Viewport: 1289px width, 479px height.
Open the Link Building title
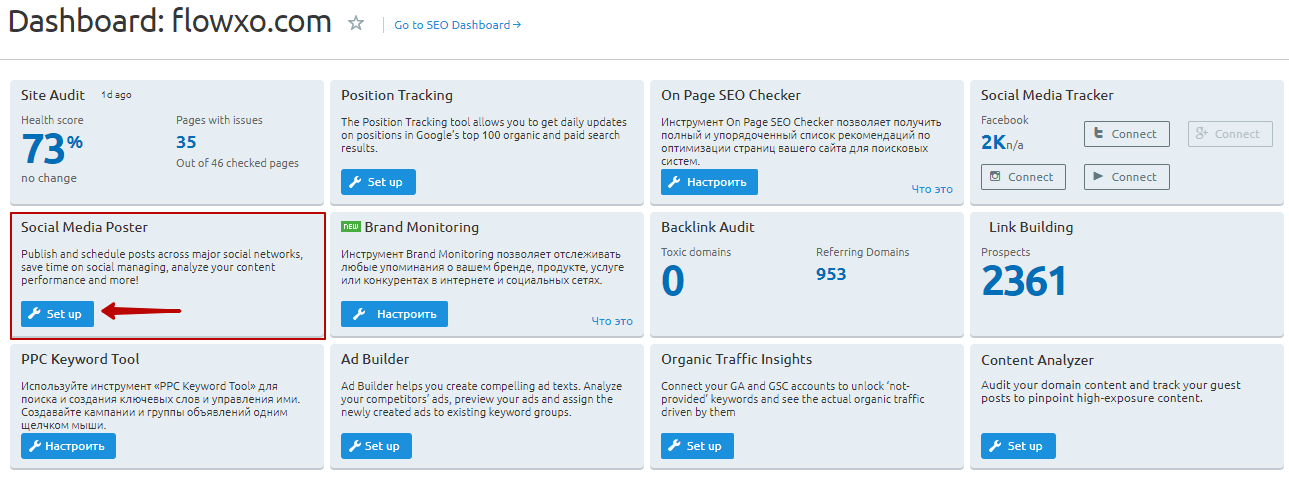tap(1031, 227)
